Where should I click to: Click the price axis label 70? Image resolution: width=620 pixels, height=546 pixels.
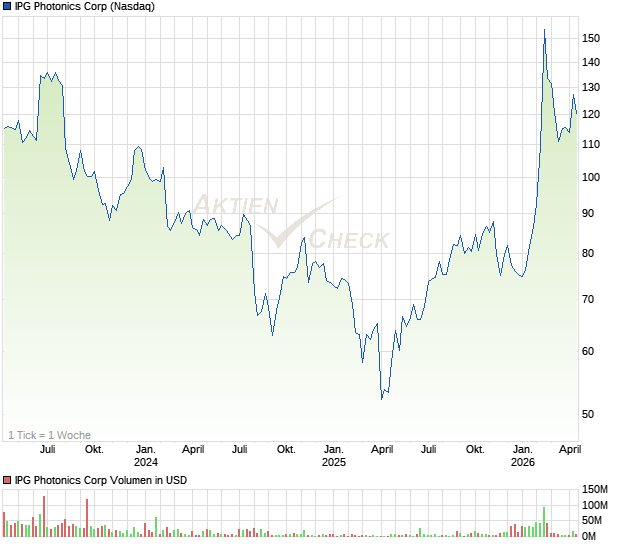click(x=588, y=299)
